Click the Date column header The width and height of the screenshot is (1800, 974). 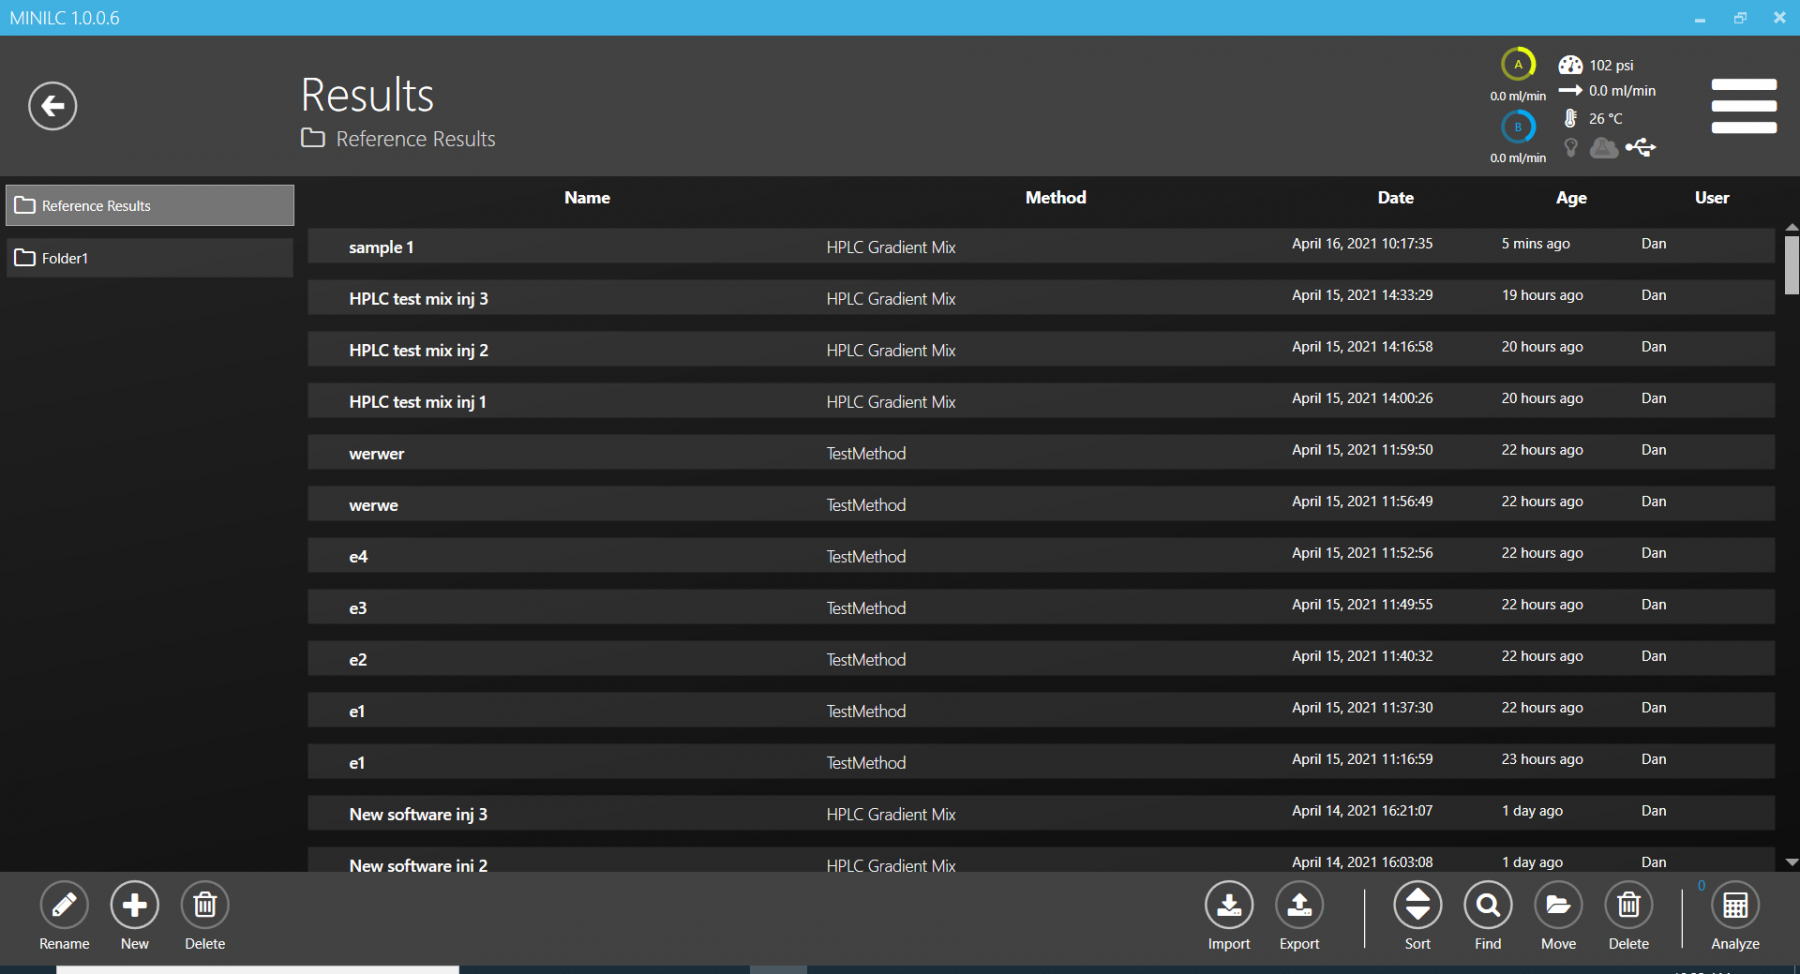pyautogui.click(x=1395, y=198)
